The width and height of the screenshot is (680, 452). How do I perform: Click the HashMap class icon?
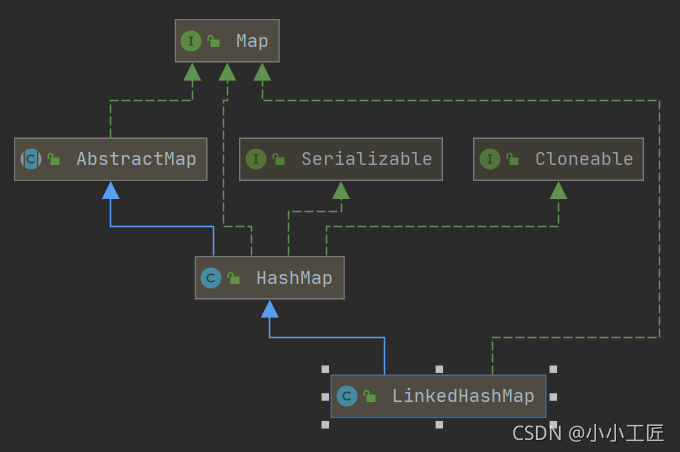(211, 278)
